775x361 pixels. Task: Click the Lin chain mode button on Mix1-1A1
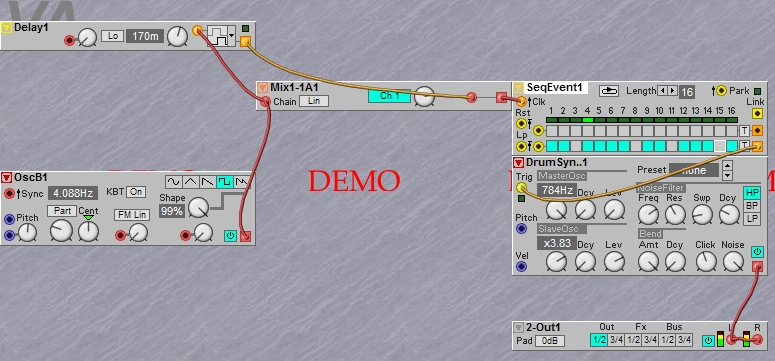tap(314, 101)
